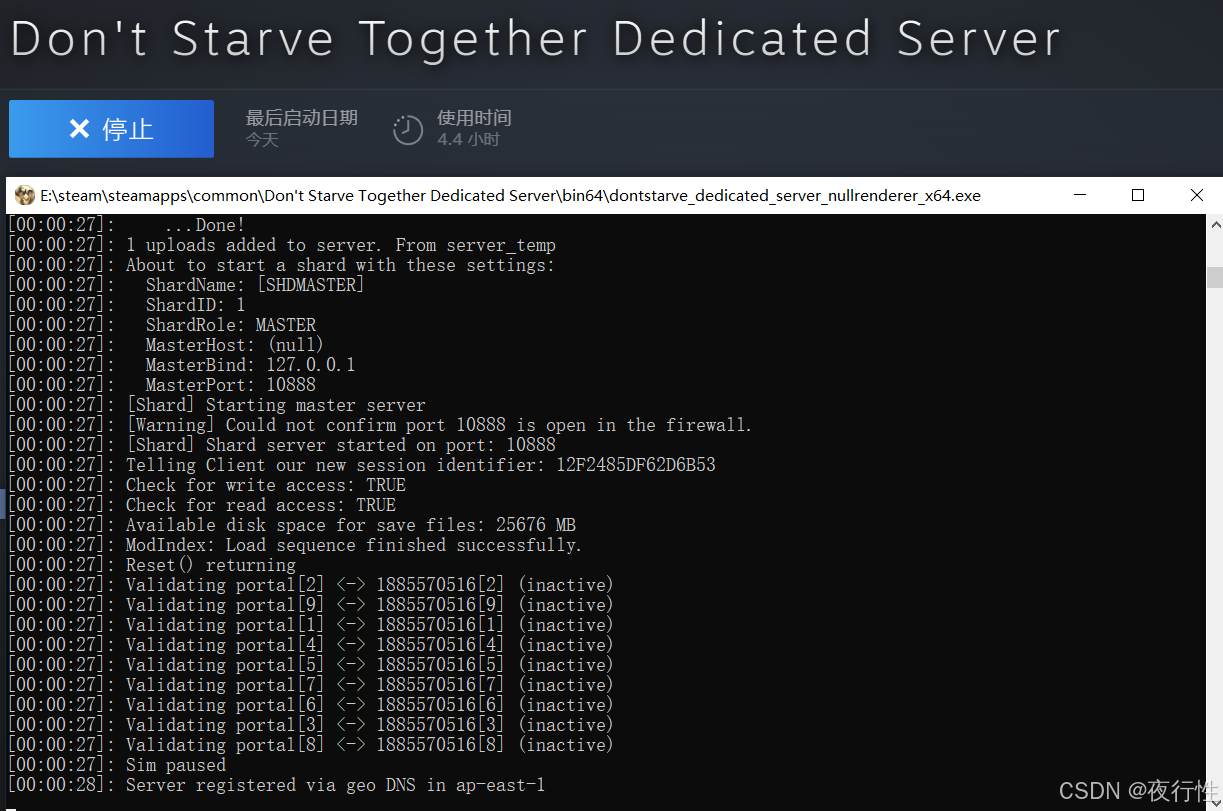
Task: Click the 'Validating portal[1]' line
Action: coord(310,625)
